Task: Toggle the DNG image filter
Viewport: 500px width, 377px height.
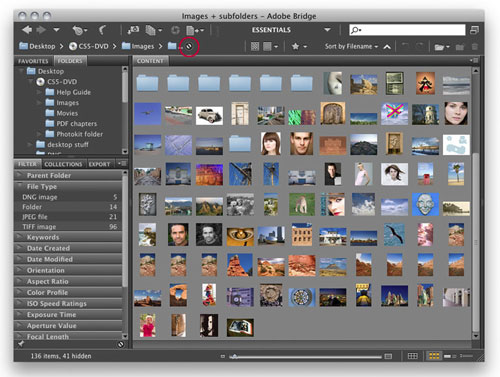Action: [x=68, y=197]
